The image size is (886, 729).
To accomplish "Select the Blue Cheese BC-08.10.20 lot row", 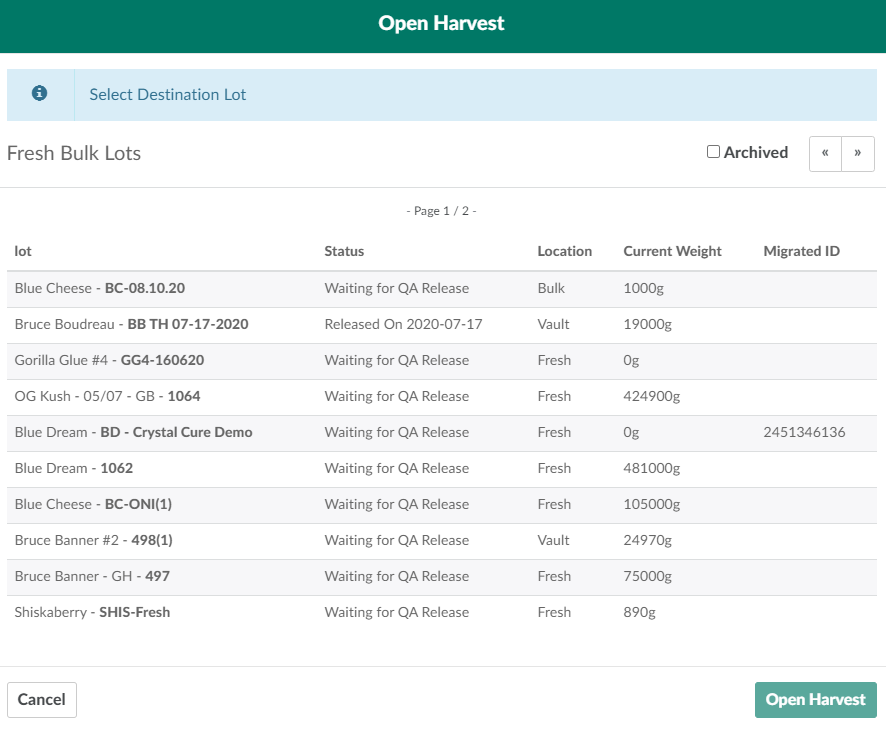I will click(x=100, y=288).
